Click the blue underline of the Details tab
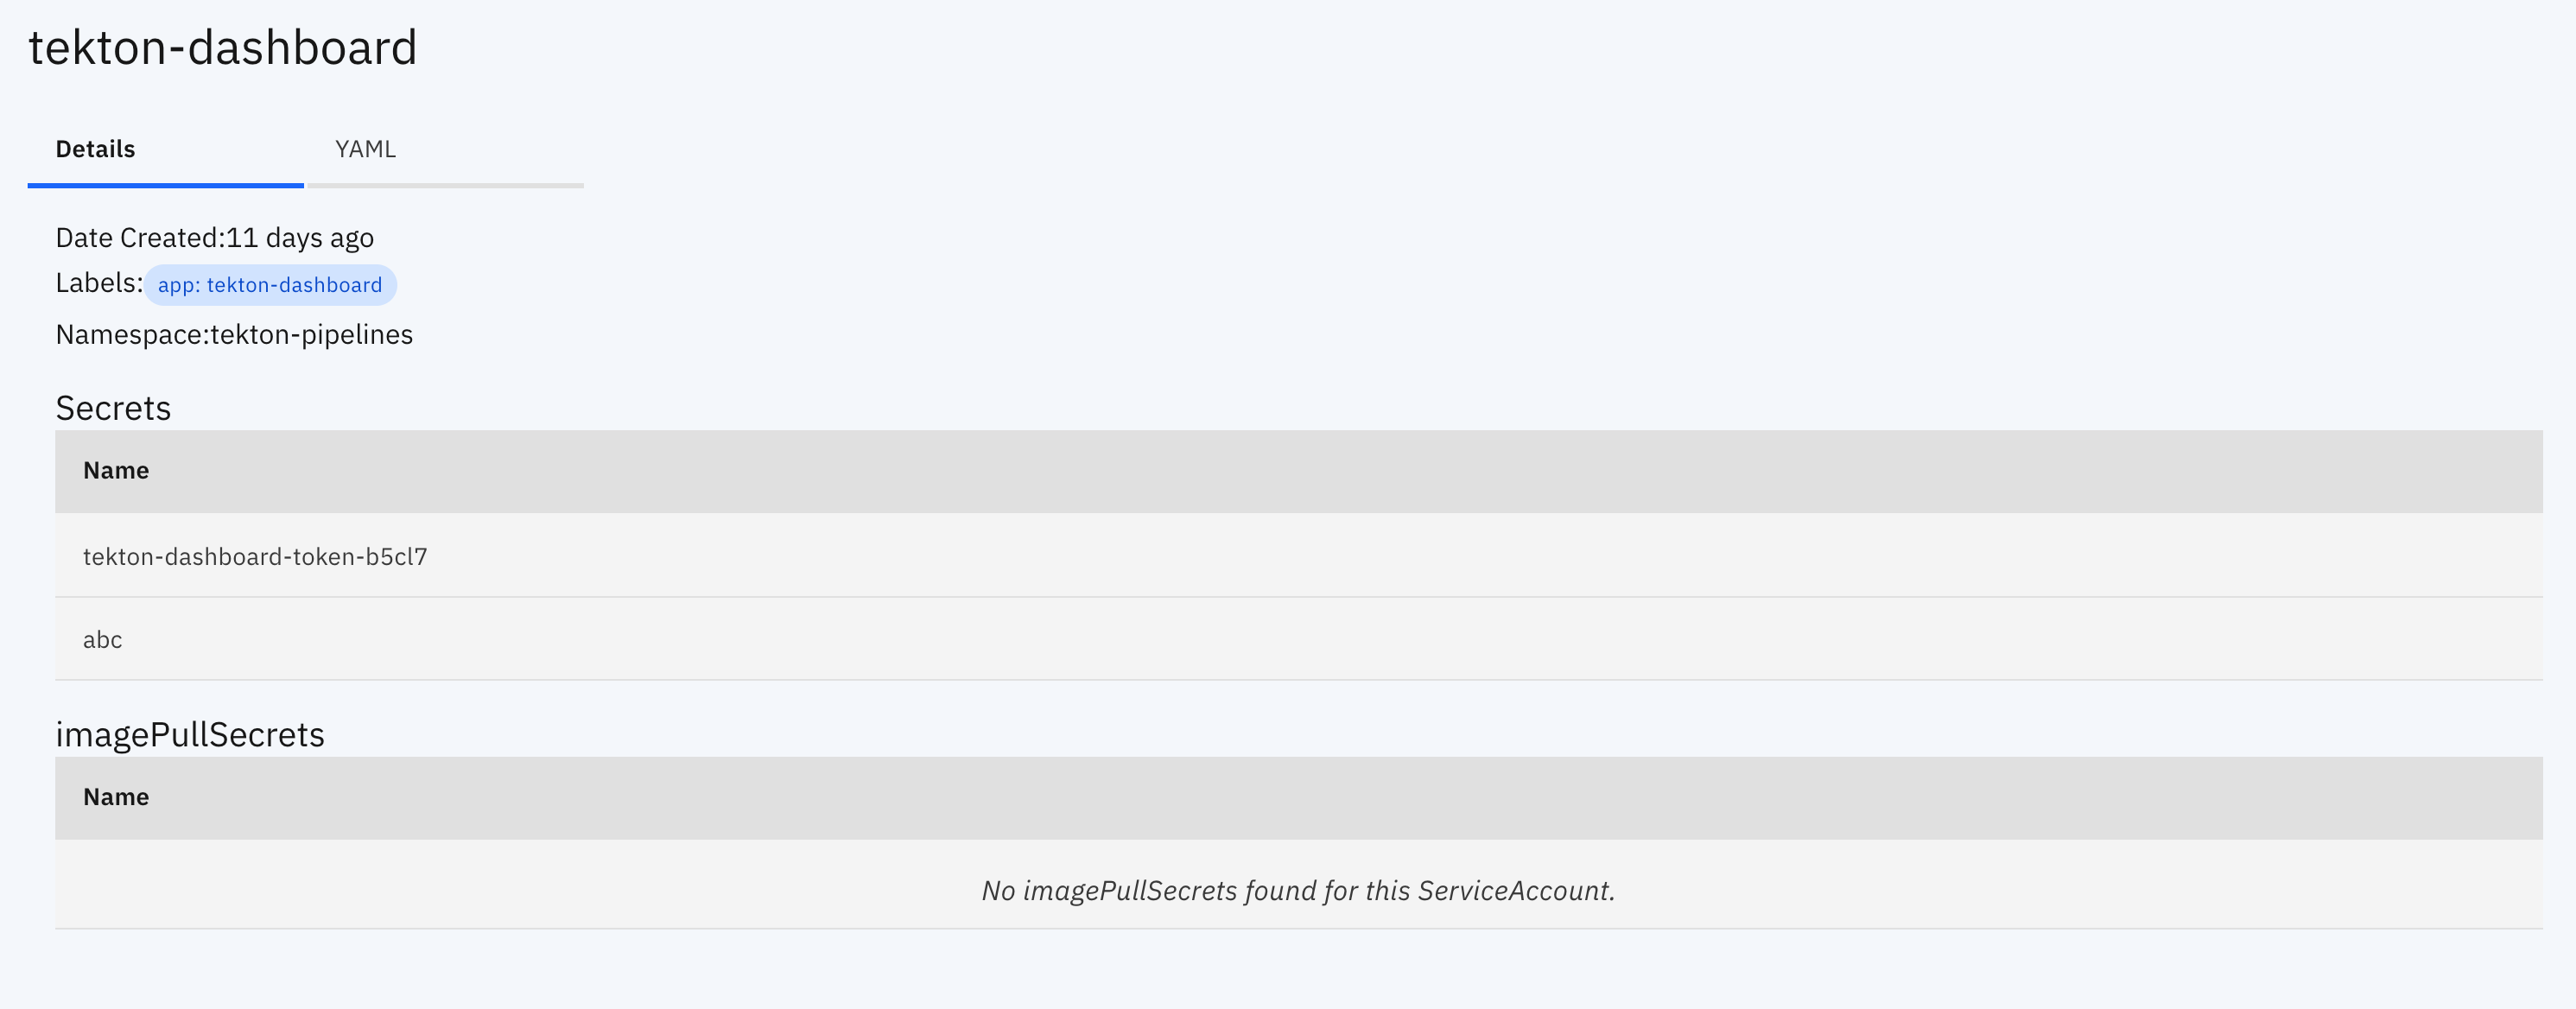Screen dimensions: 2576x1009 [x=165, y=186]
